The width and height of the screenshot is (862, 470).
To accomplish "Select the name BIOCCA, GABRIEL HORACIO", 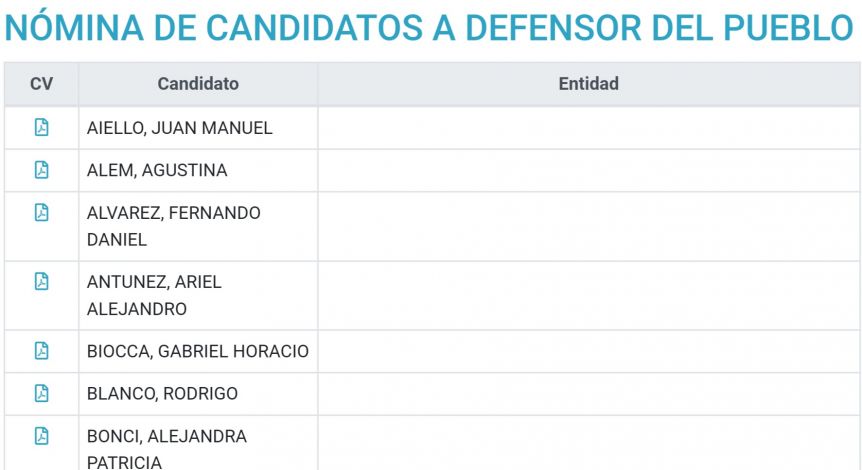I will 198,351.
